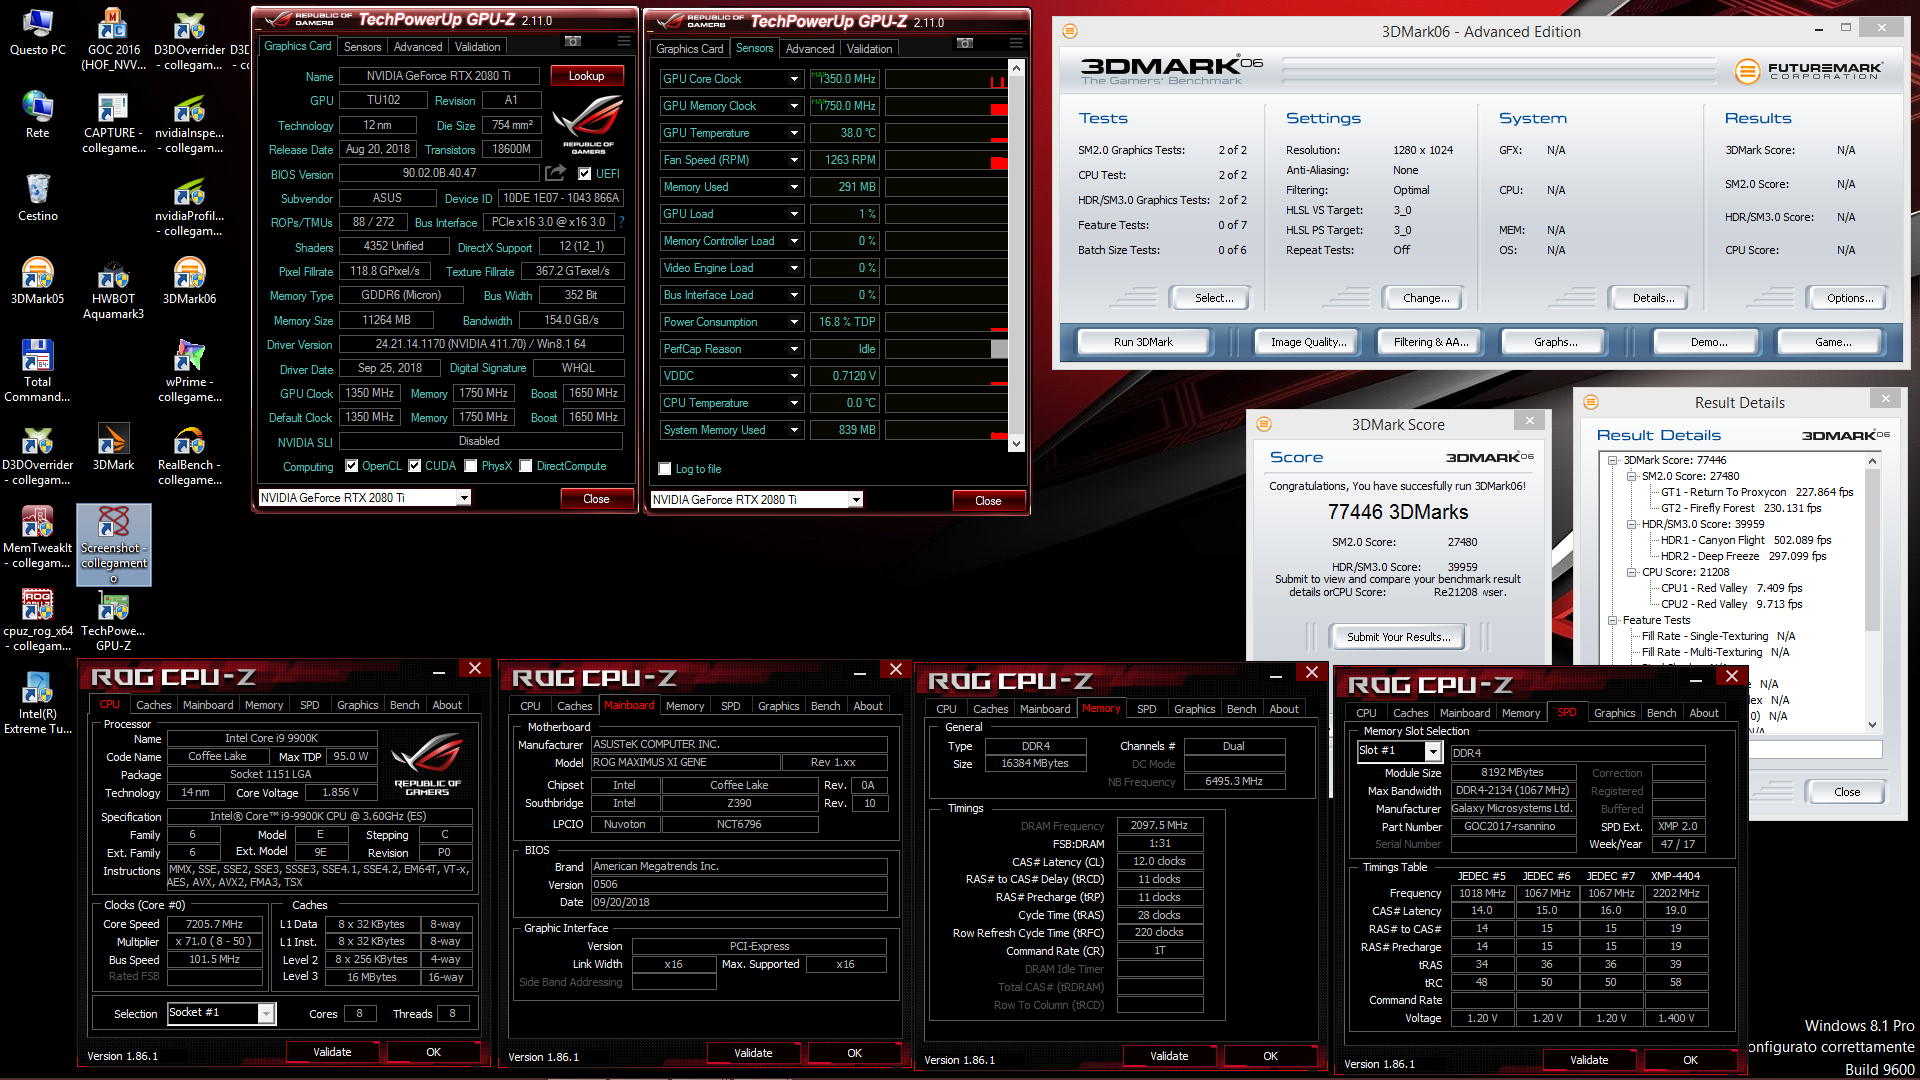Click GPU-Z sensors scrollbar up arrow
Screen dimensions: 1920x1080
tap(1016, 69)
